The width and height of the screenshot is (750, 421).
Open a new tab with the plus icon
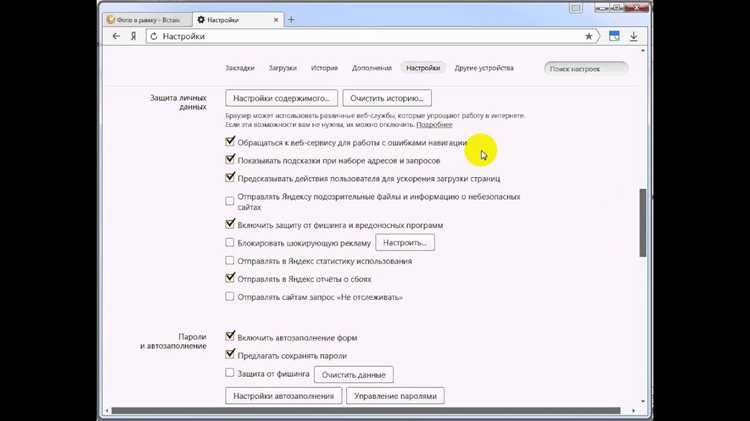(291, 20)
